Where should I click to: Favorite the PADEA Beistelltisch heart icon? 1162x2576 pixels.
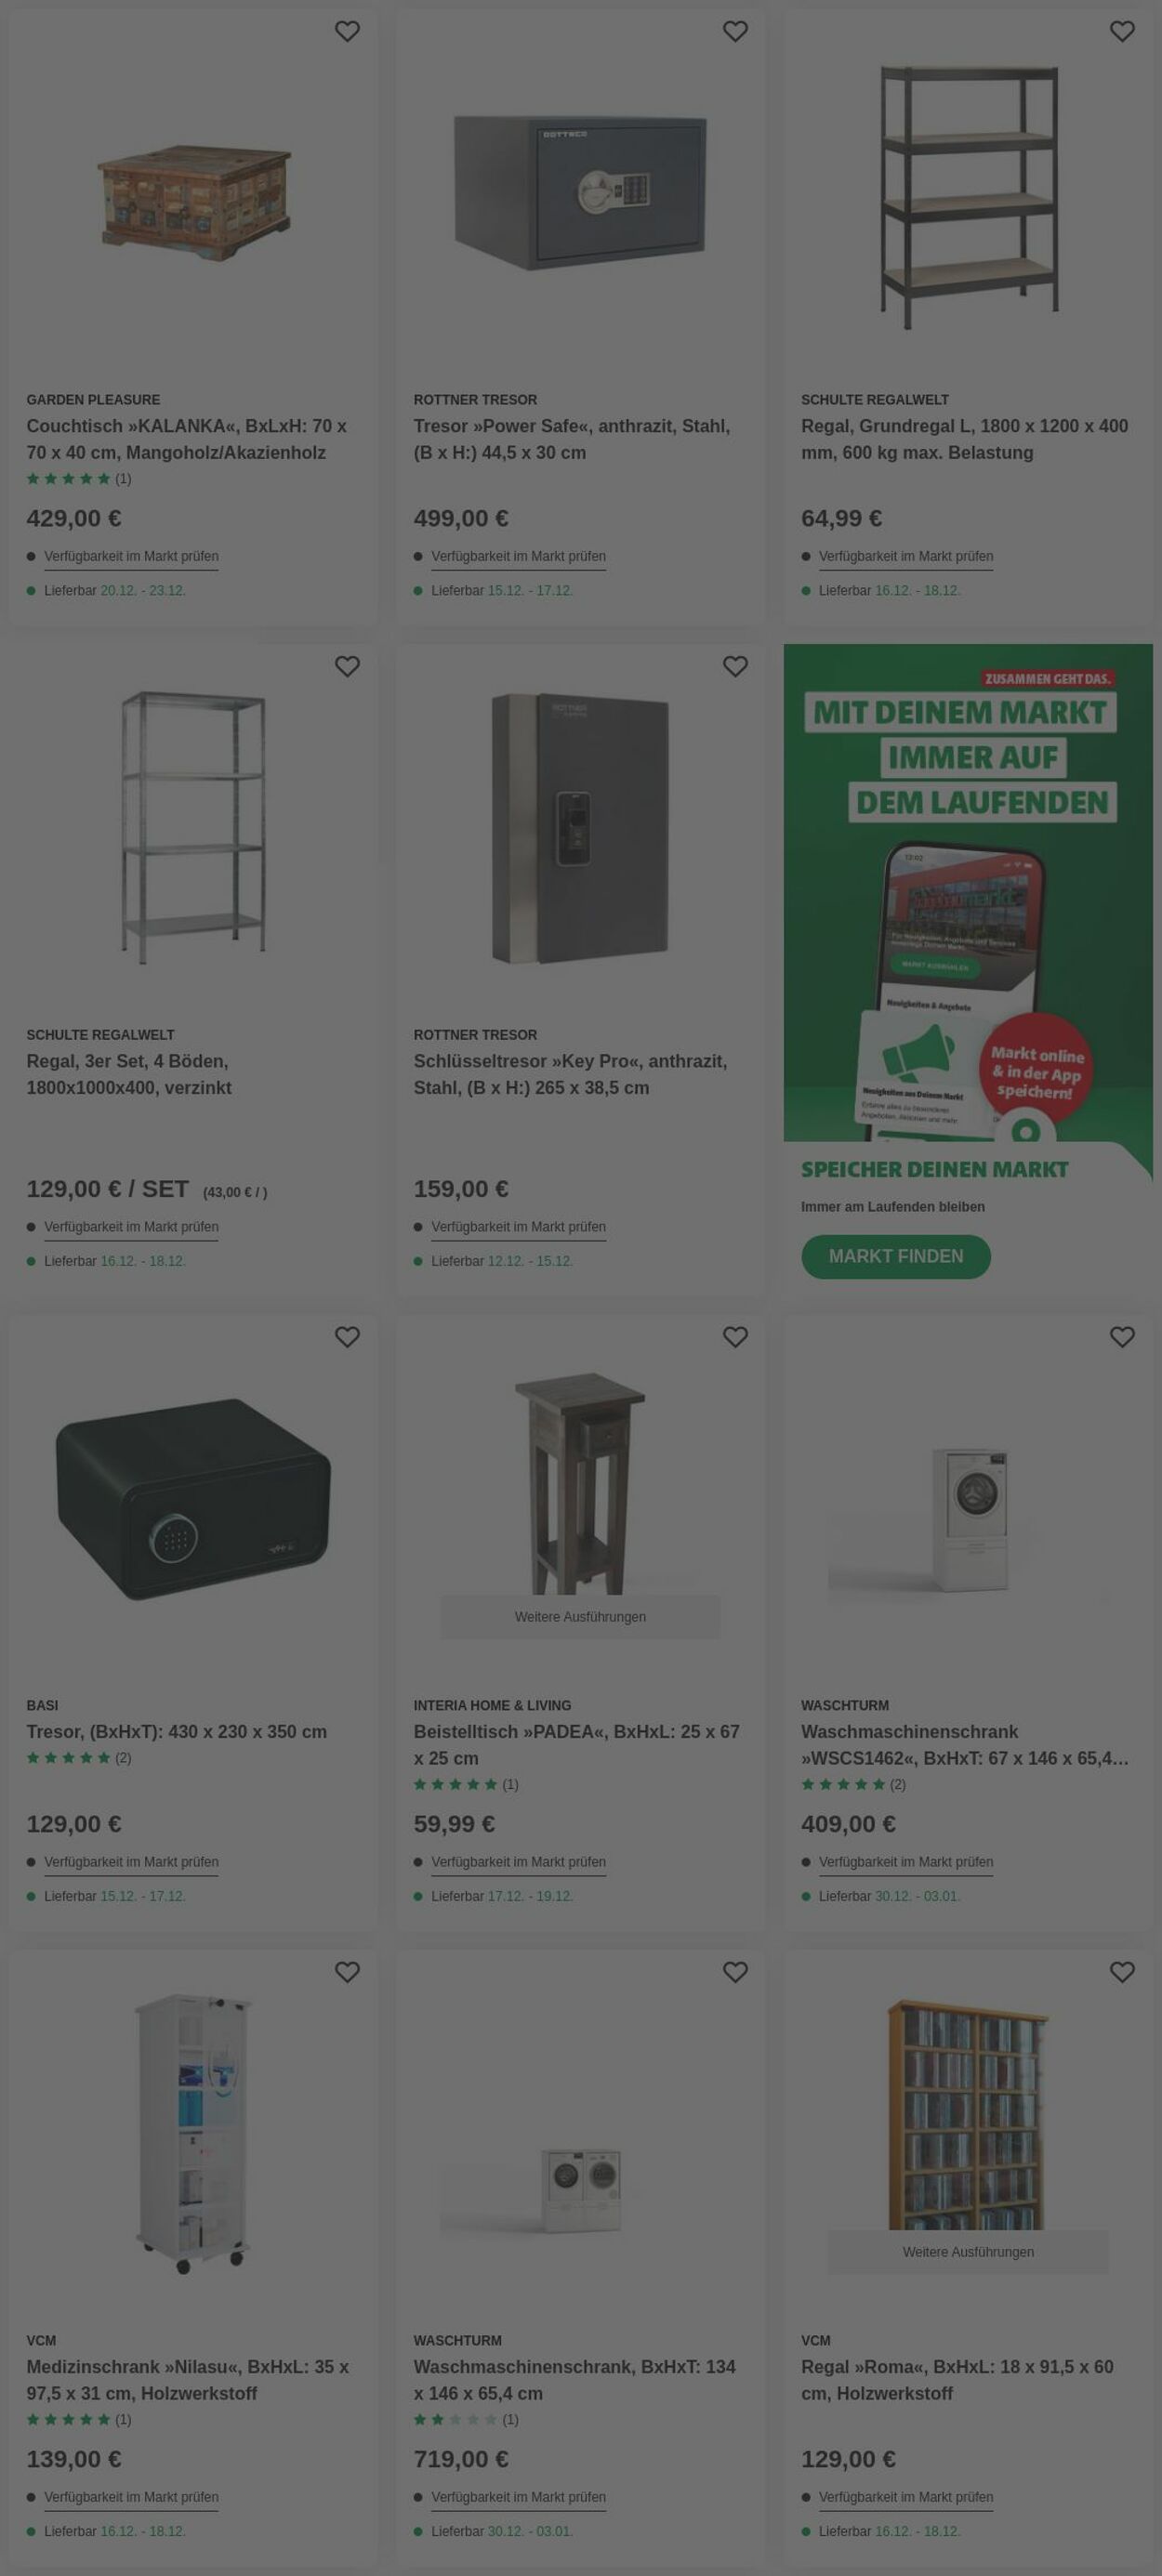point(735,1337)
